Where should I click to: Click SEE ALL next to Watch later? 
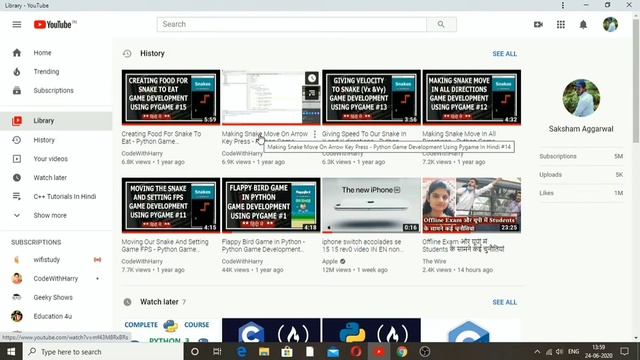pos(504,302)
